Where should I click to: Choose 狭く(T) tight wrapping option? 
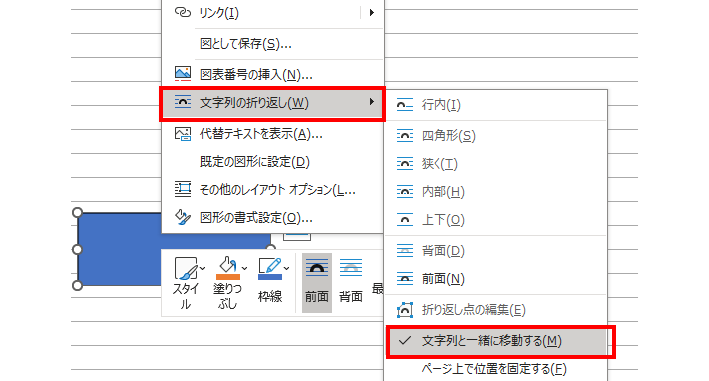496,163
